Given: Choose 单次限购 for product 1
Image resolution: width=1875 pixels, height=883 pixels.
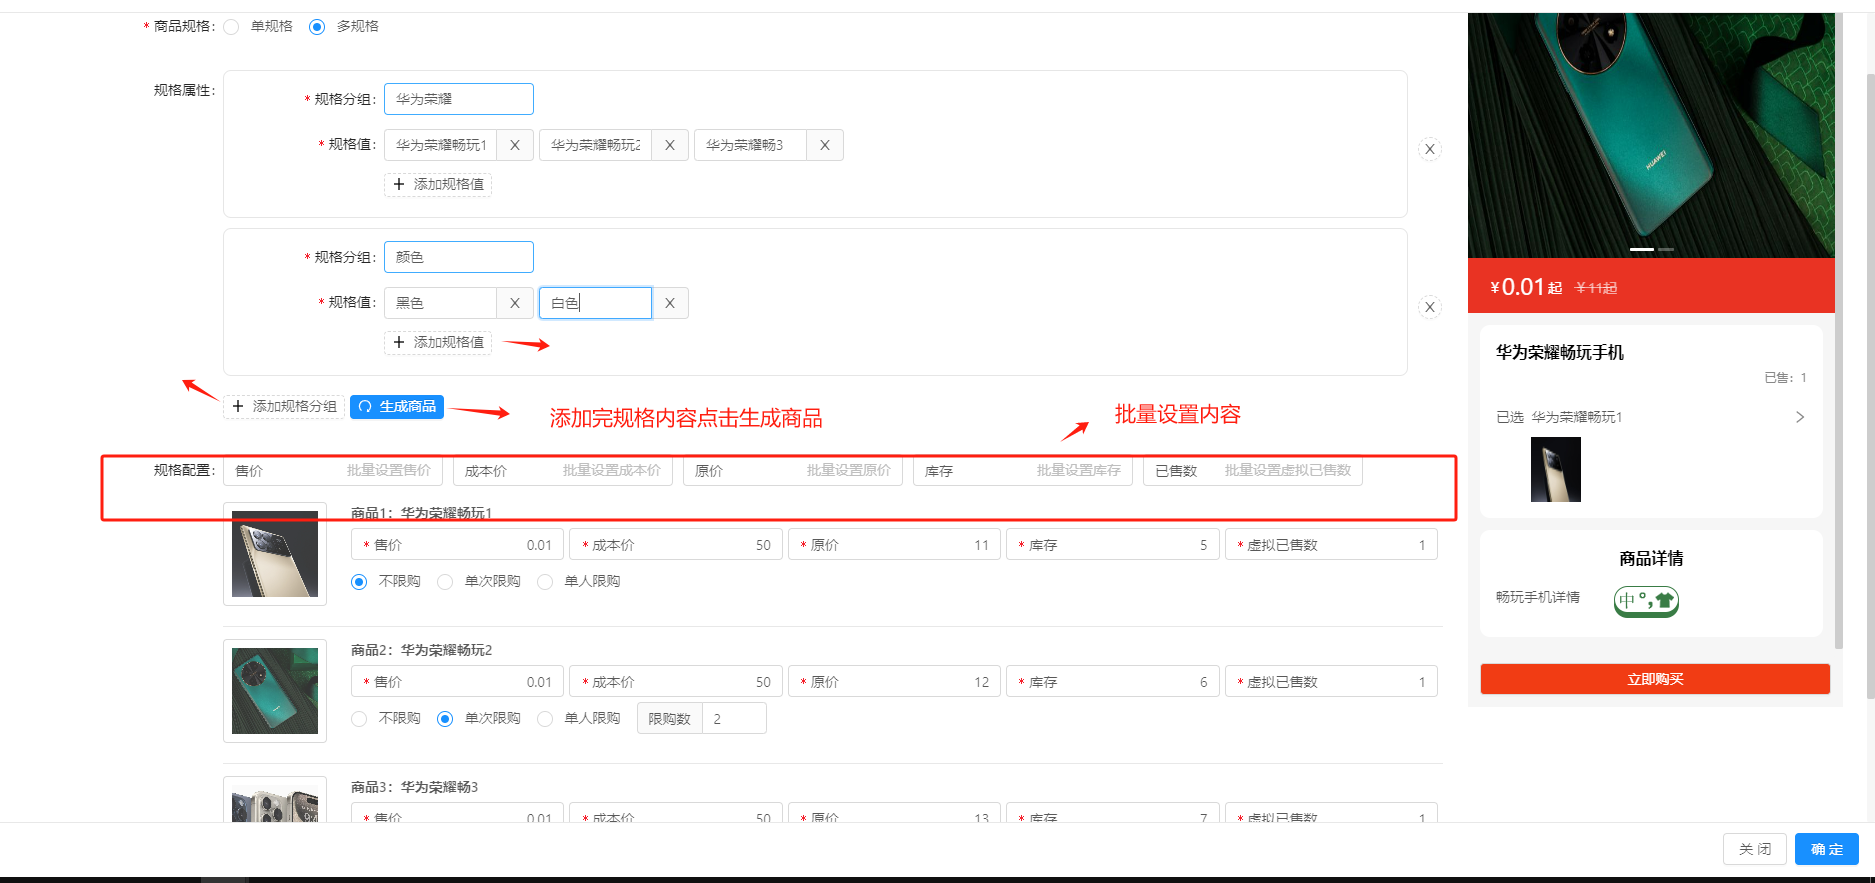Looking at the screenshot, I should point(445,582).
